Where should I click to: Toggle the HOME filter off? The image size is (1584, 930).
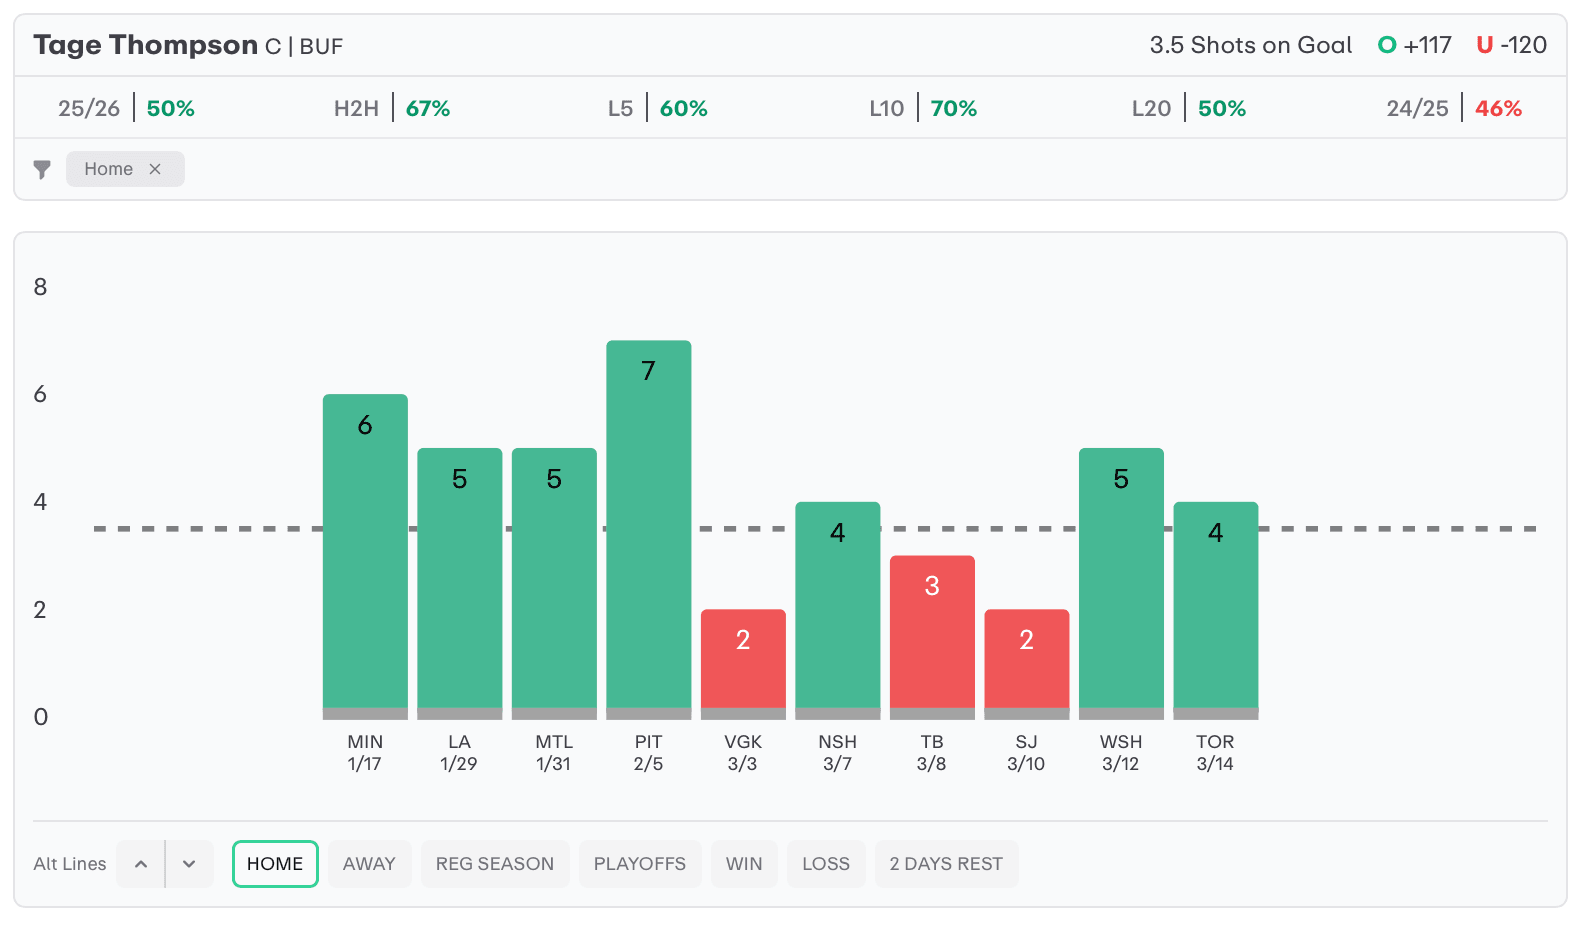(x=275, y=864)
